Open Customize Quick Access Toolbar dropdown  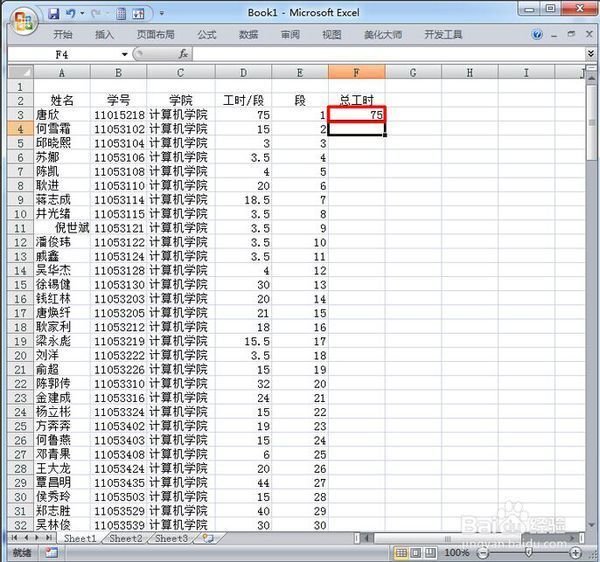(162, 13)
